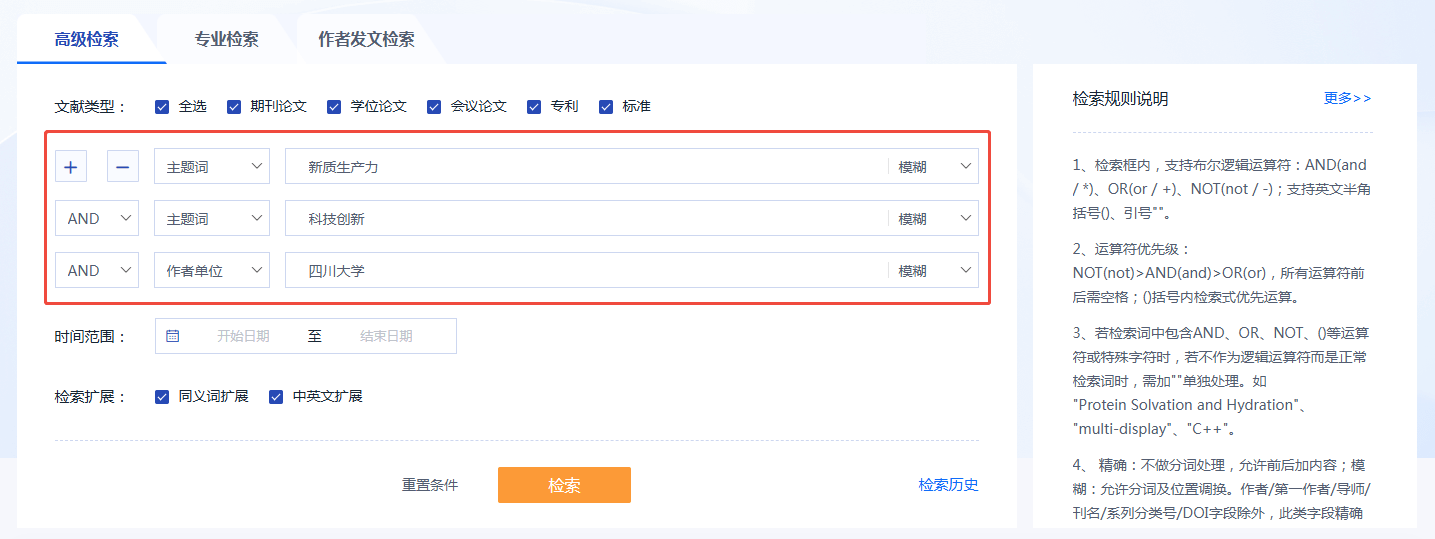Toggle the 中英文扩展 checkbox
1435x539 pixels.
(x=276, y=396)
